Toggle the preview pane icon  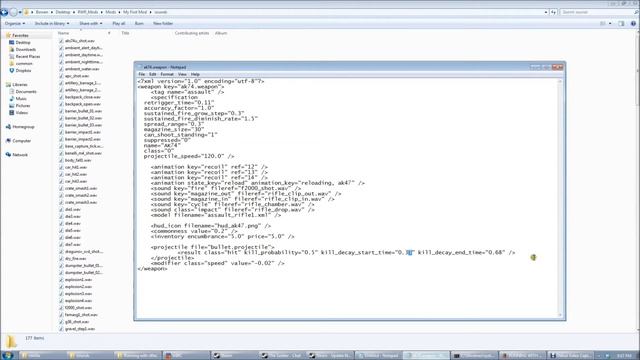[621, 24]
